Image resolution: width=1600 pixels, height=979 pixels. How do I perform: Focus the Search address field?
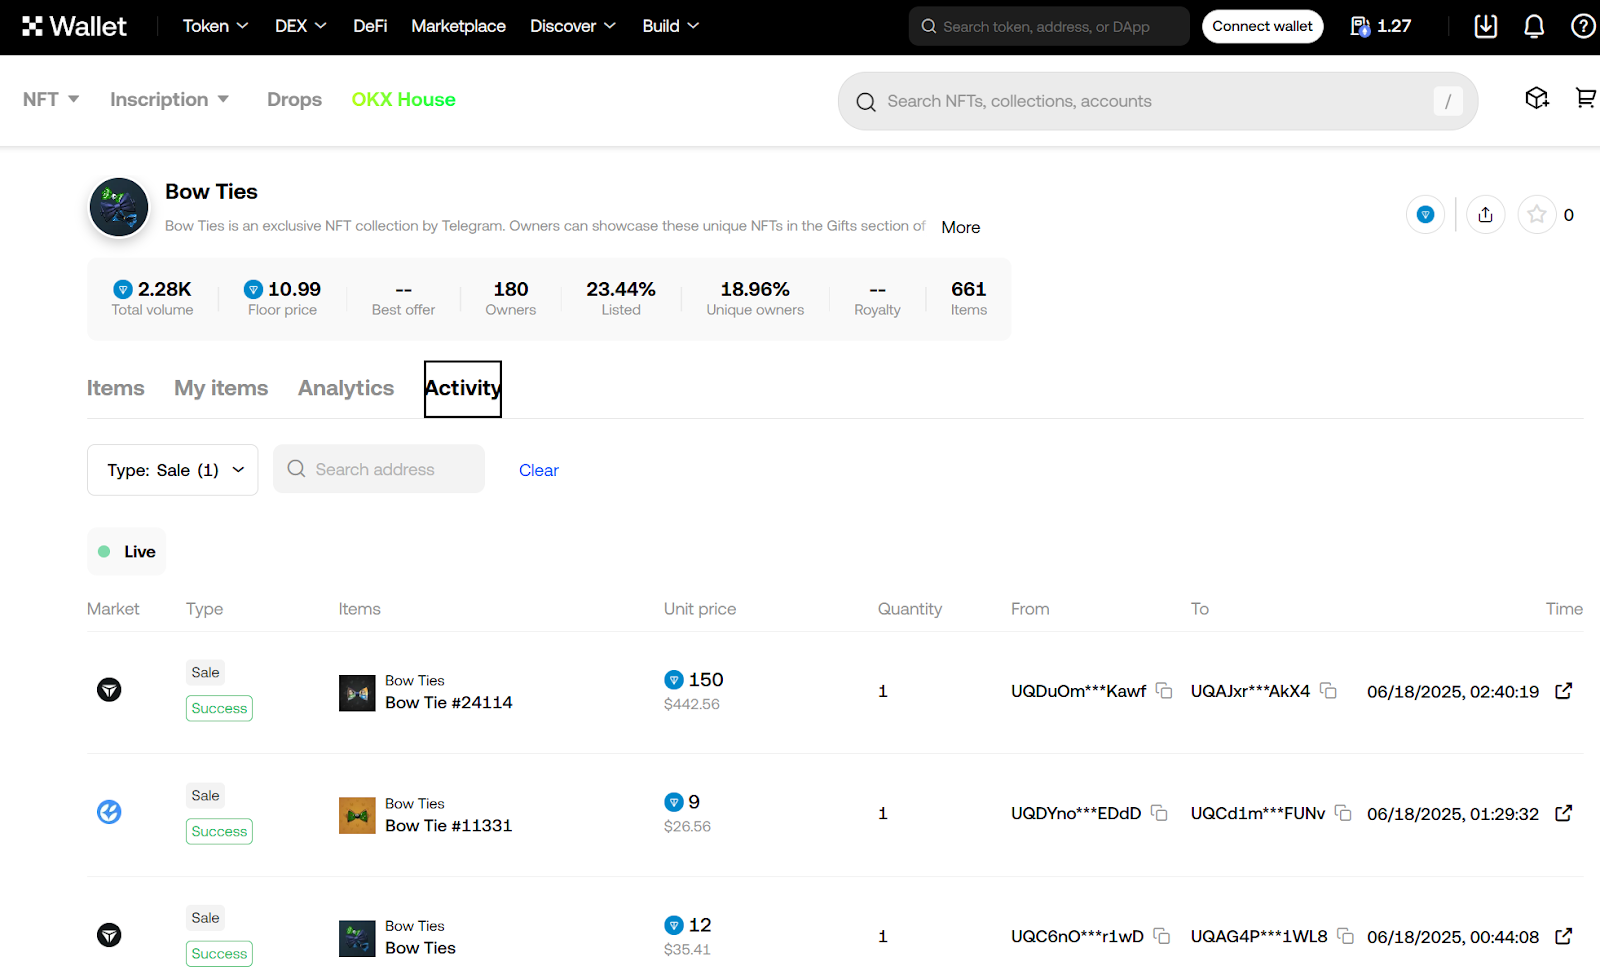pos(379,469)
